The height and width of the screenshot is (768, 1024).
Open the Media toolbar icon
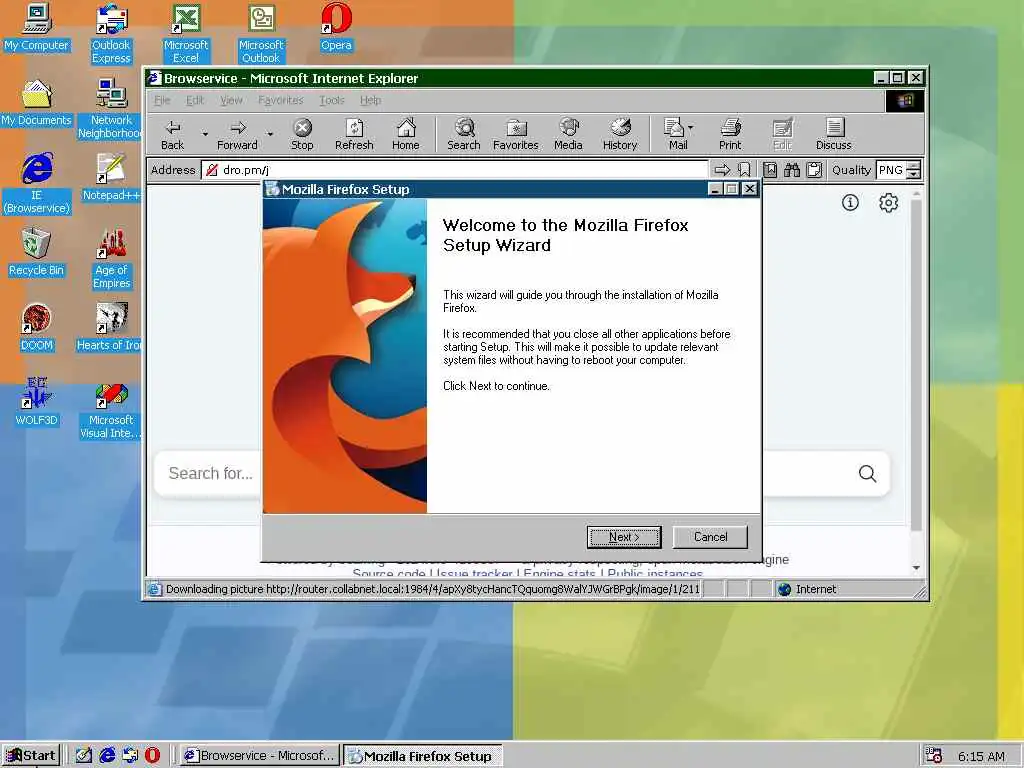coord(568,135)
